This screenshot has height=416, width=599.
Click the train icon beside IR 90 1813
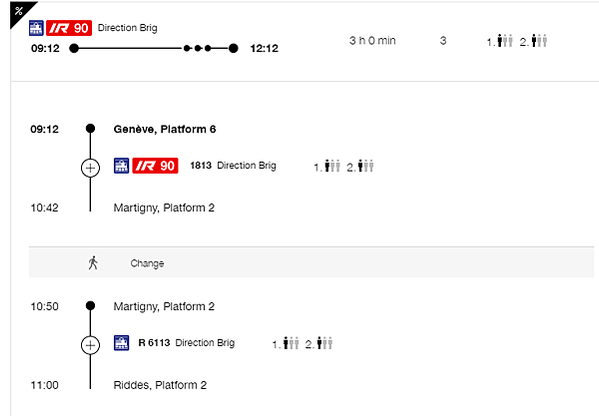pyautogui.click(x=121, y=165)
